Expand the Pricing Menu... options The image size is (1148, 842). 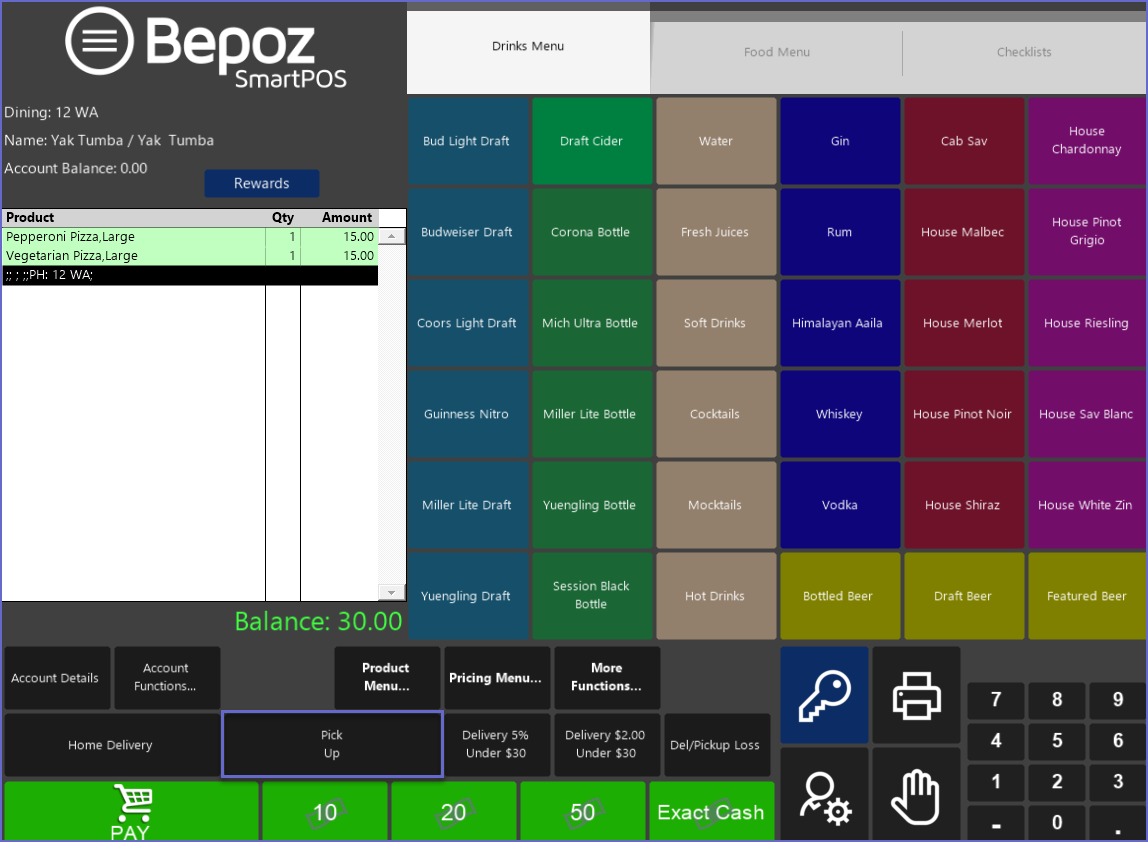point(496,677)
